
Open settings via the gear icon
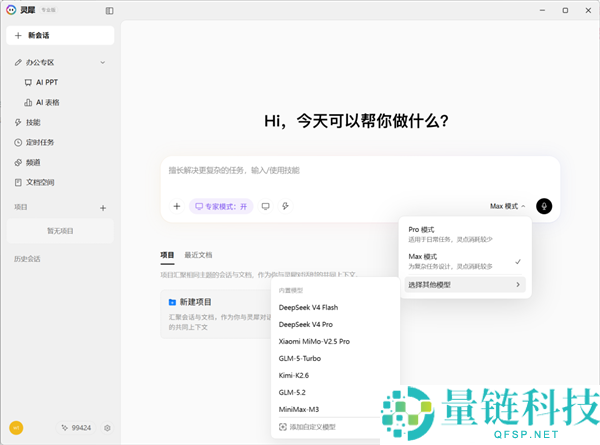click(x=107, y=428)
